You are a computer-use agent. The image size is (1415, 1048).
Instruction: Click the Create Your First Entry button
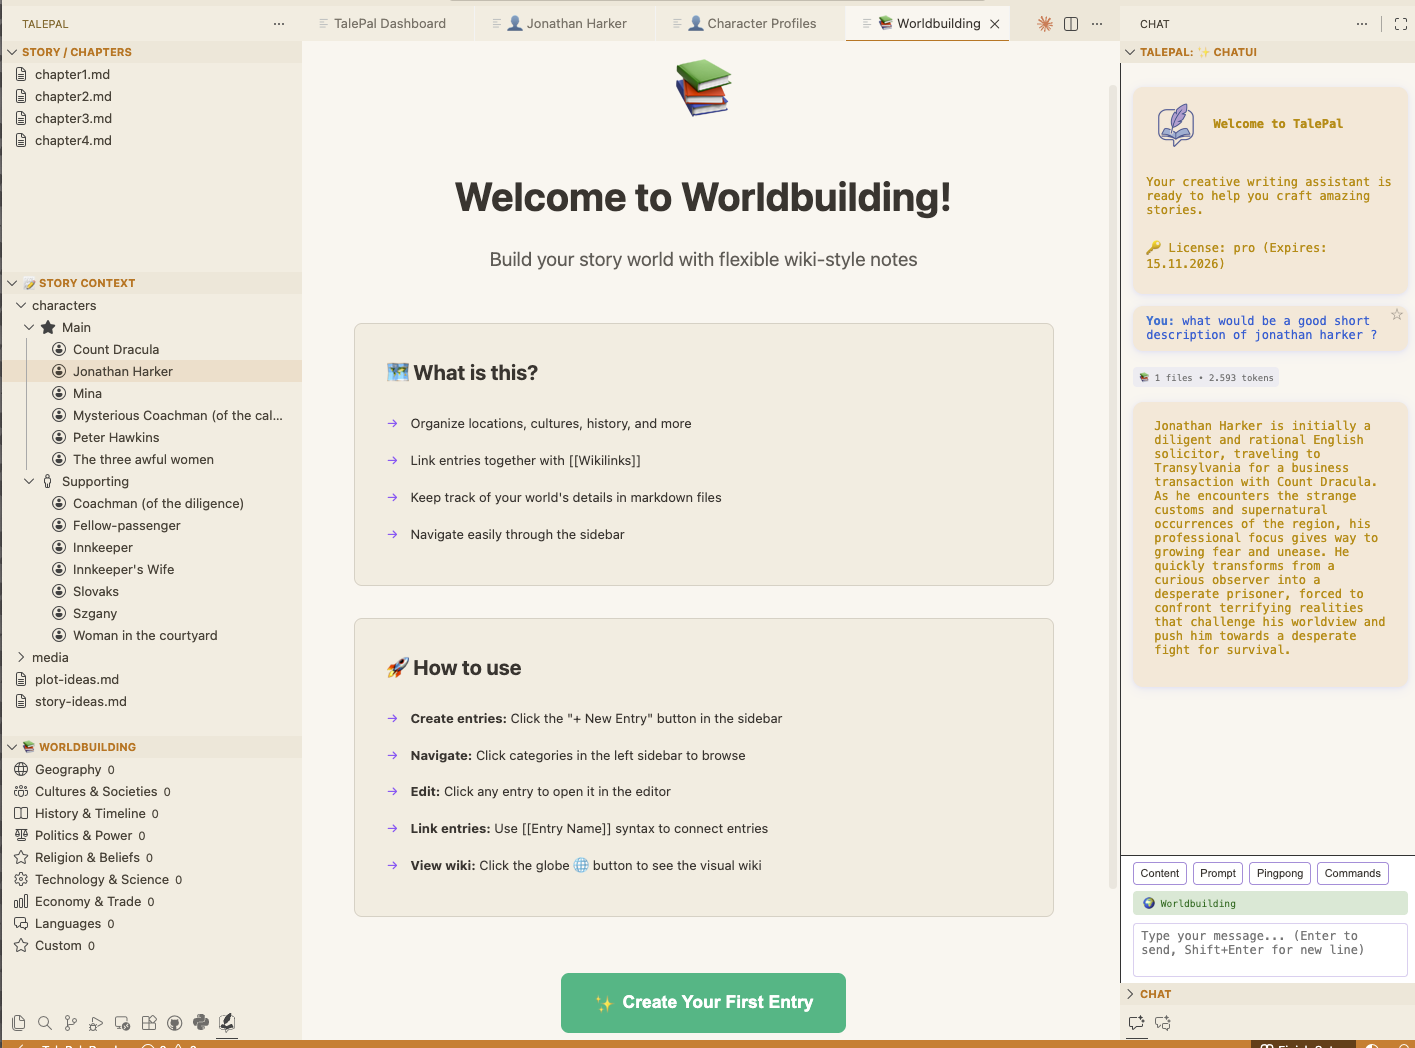[703, 1003]
